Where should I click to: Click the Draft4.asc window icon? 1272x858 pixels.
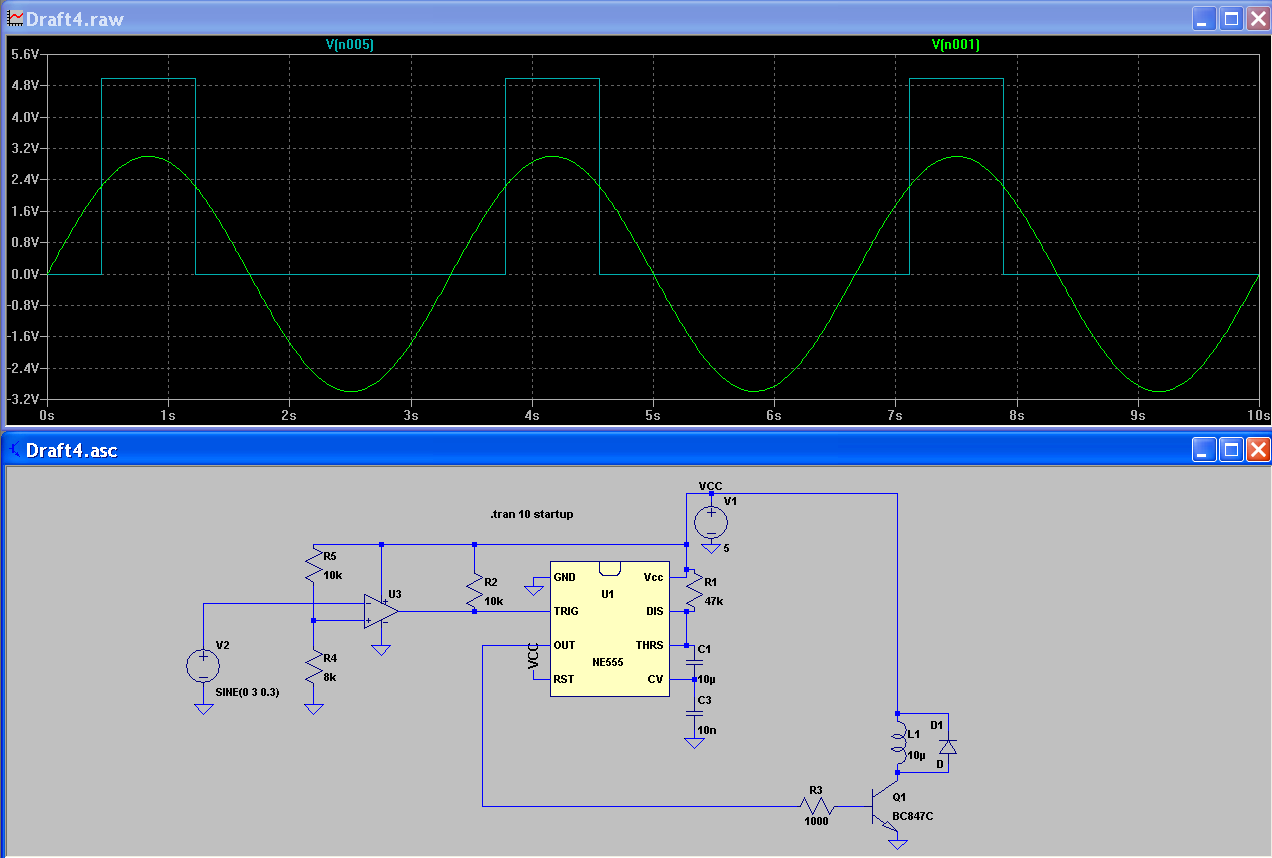point(14,450)
